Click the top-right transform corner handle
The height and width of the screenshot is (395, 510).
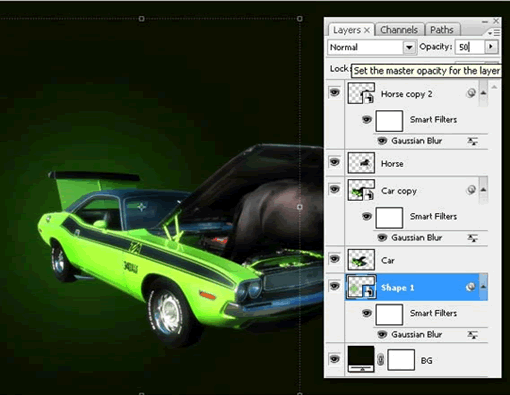[300, 19]
